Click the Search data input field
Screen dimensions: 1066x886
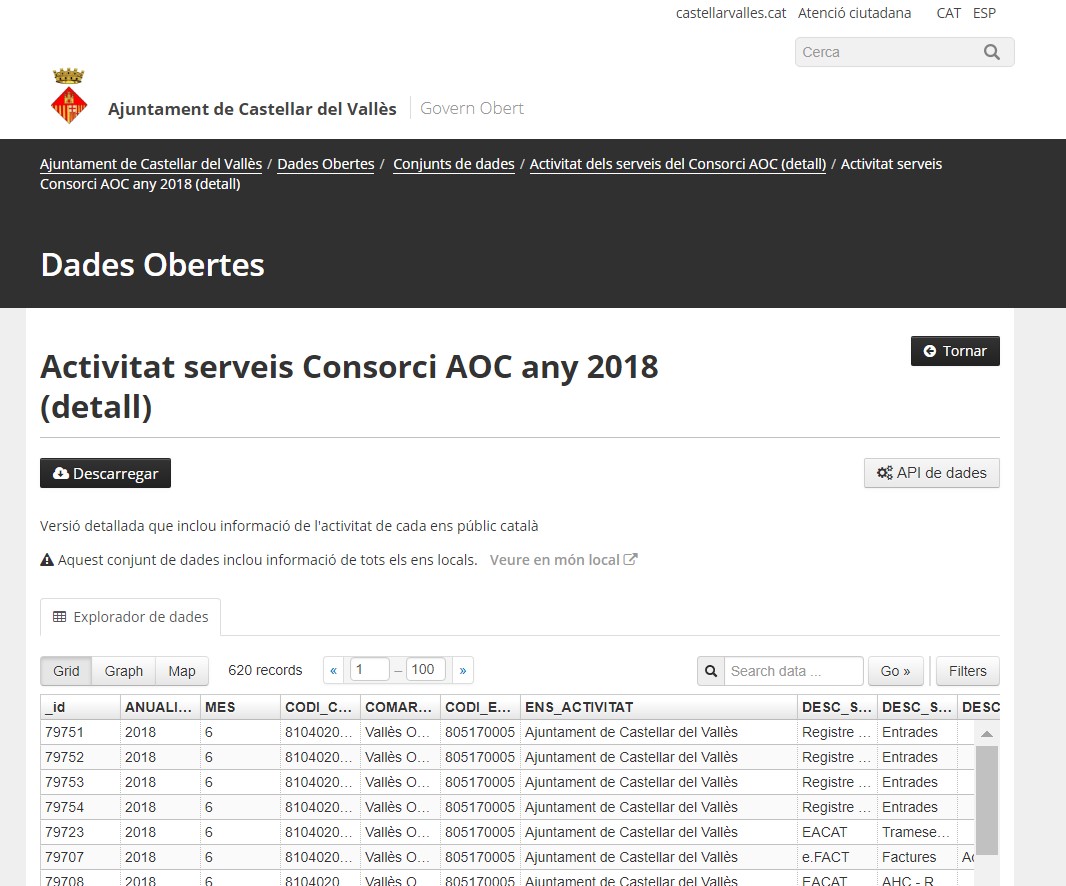tap(793, 671)
